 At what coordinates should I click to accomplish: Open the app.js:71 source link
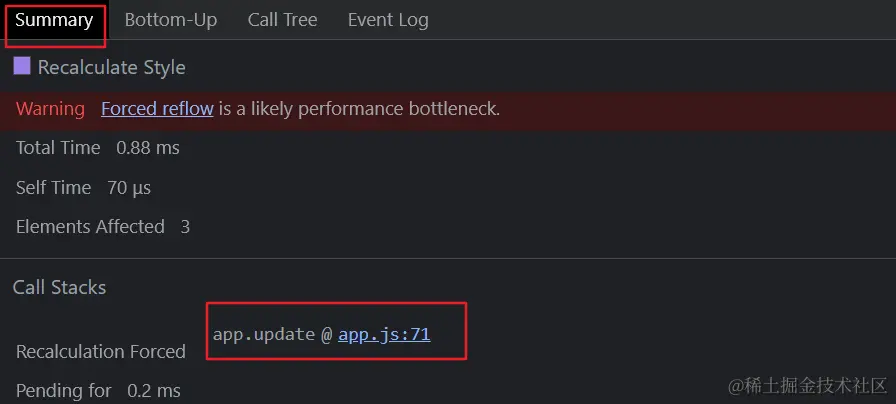tap(384, 334)
